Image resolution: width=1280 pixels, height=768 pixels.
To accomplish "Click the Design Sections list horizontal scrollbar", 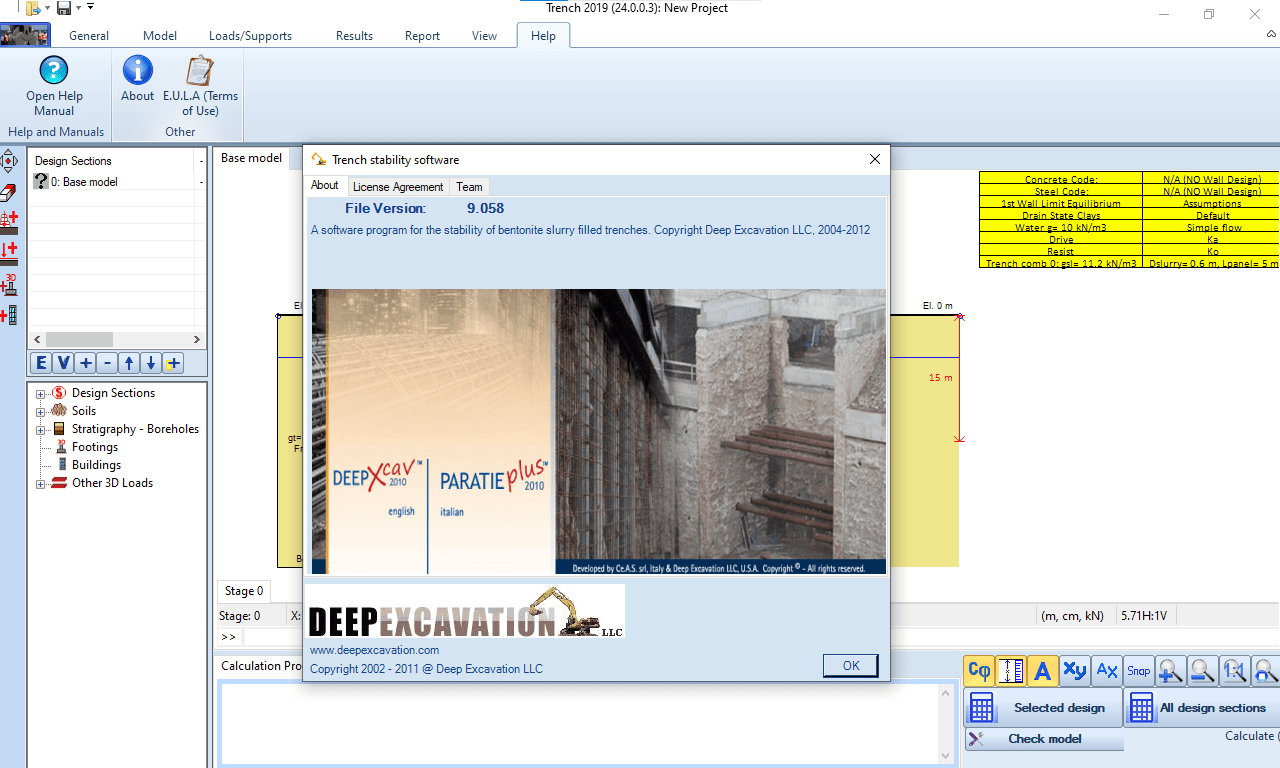I will coord(117,340).
